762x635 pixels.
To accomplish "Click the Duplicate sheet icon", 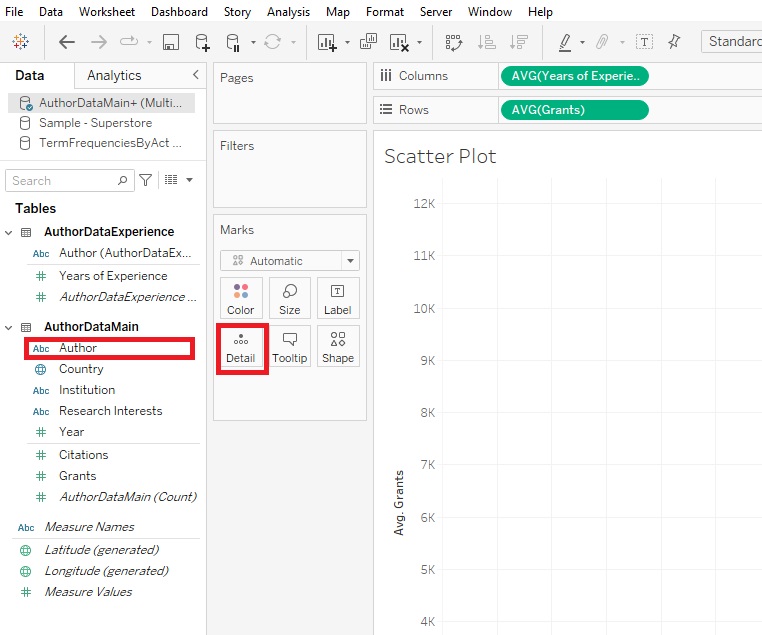I will 368,42.
